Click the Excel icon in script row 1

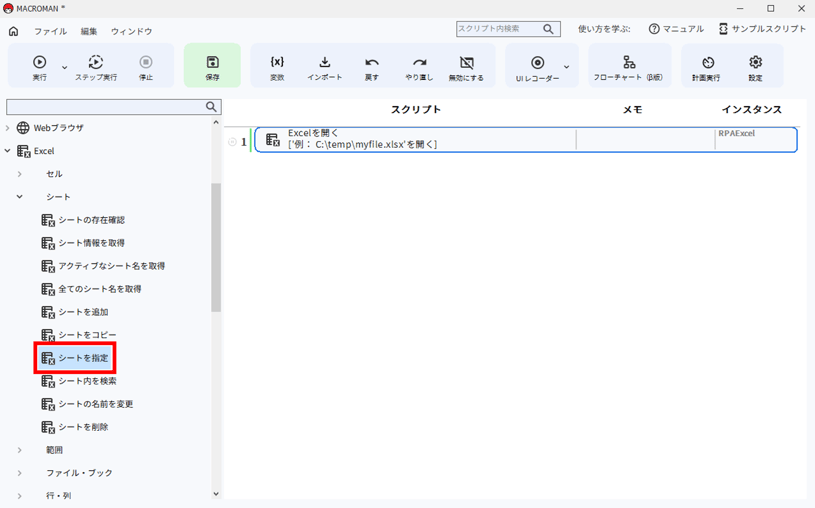(x=272, y=139)
